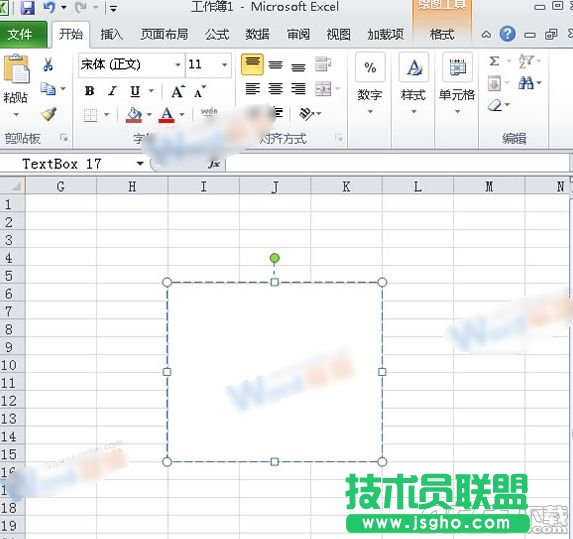The width and height of the screenshot is (573, 539).
Task: Switch to the 视图 View tab
Action: pyautogui.click(x=338, y=35)
